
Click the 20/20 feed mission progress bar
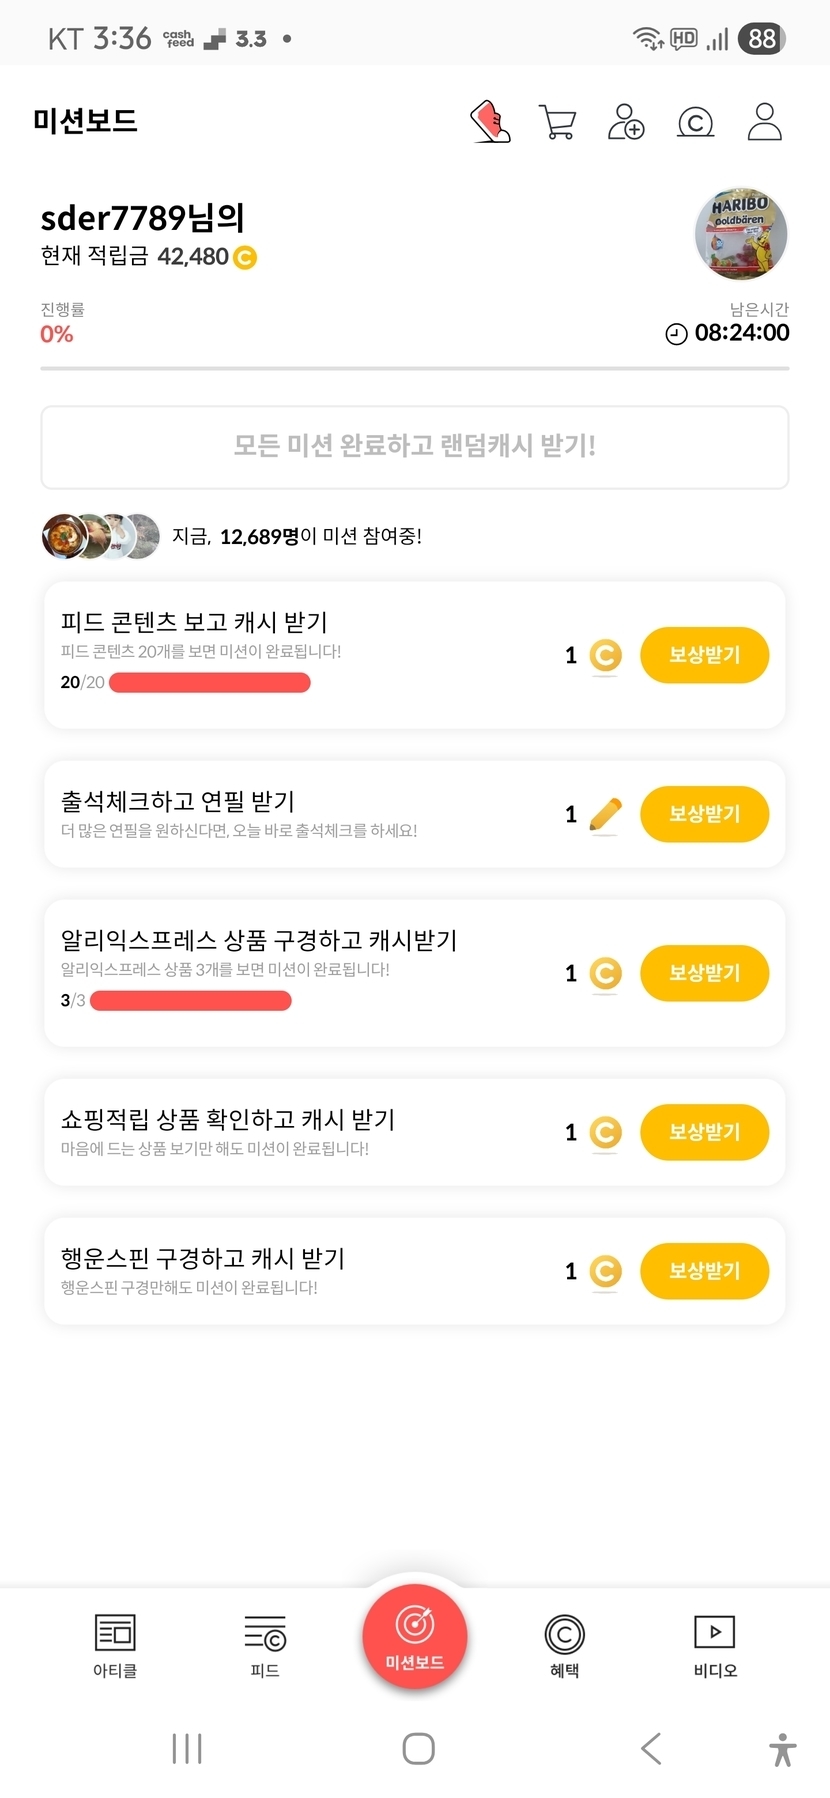210,683
